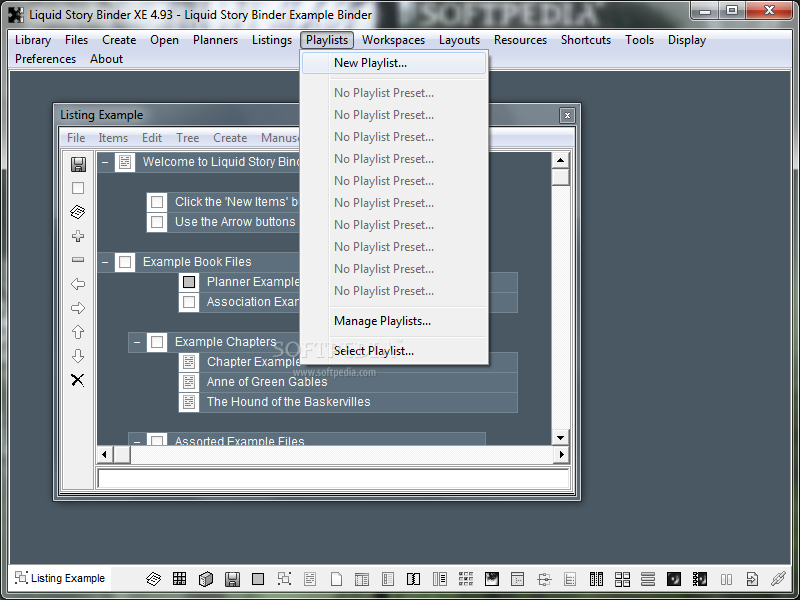This screenshot has width=800, height=600.
Task: Click the solid gray square icon in bottom toolbar
Action: click(x=258, y=579)
